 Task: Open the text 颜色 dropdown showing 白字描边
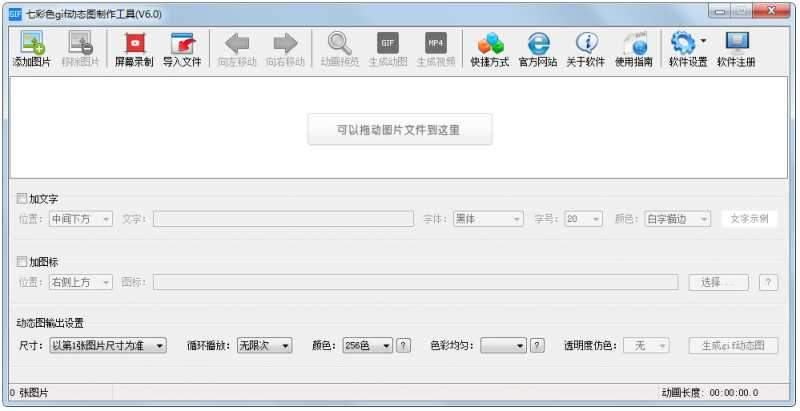677,219
